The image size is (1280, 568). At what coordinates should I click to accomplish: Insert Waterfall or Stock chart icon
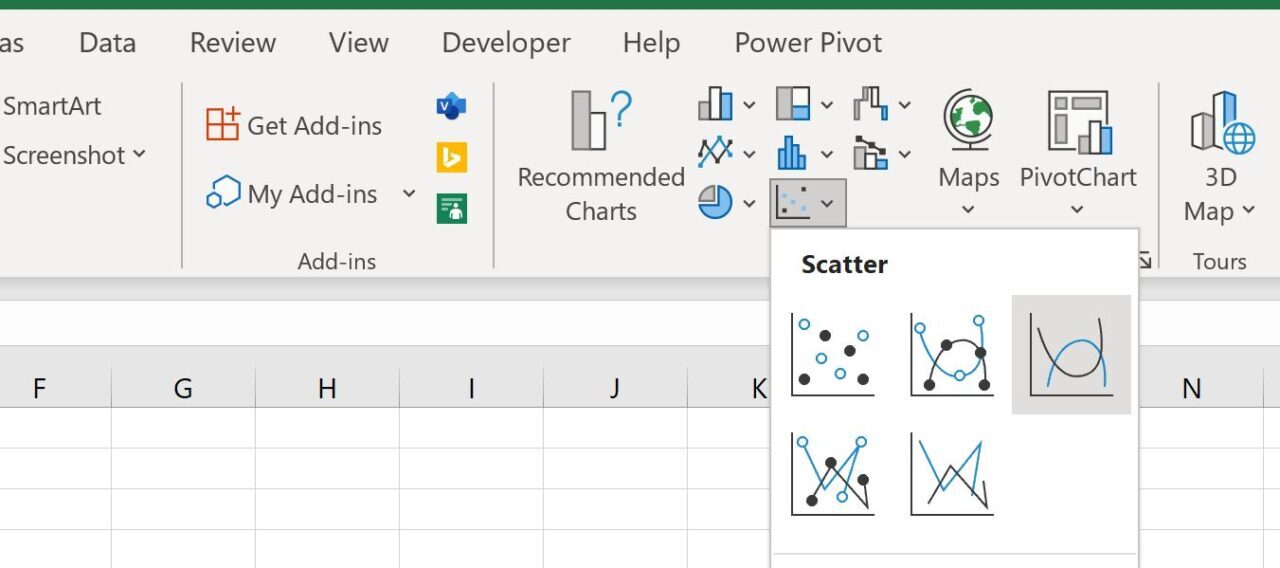pyautogui.click(x=871, y=103)
